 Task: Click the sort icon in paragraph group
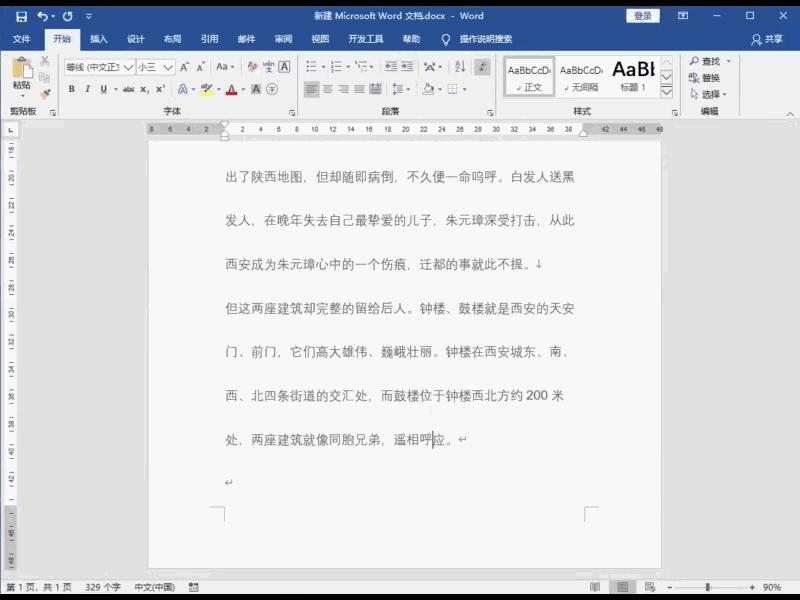coord(459,65)
